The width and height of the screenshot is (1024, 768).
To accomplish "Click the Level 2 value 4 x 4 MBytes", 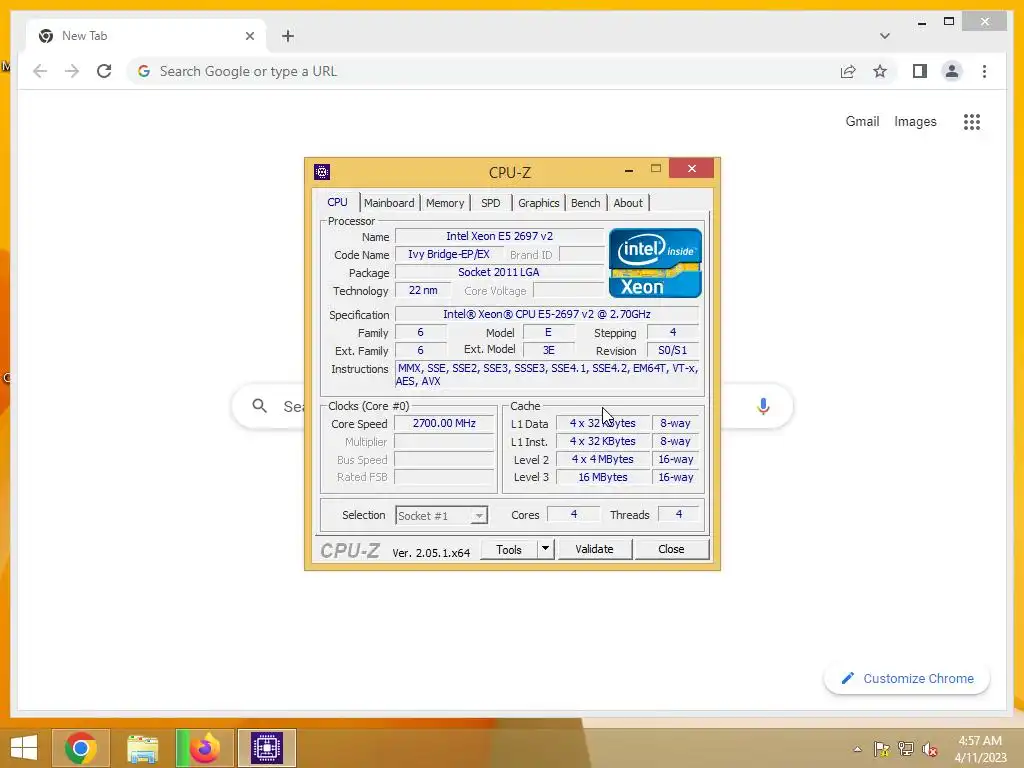I will (x=603, y=459).
